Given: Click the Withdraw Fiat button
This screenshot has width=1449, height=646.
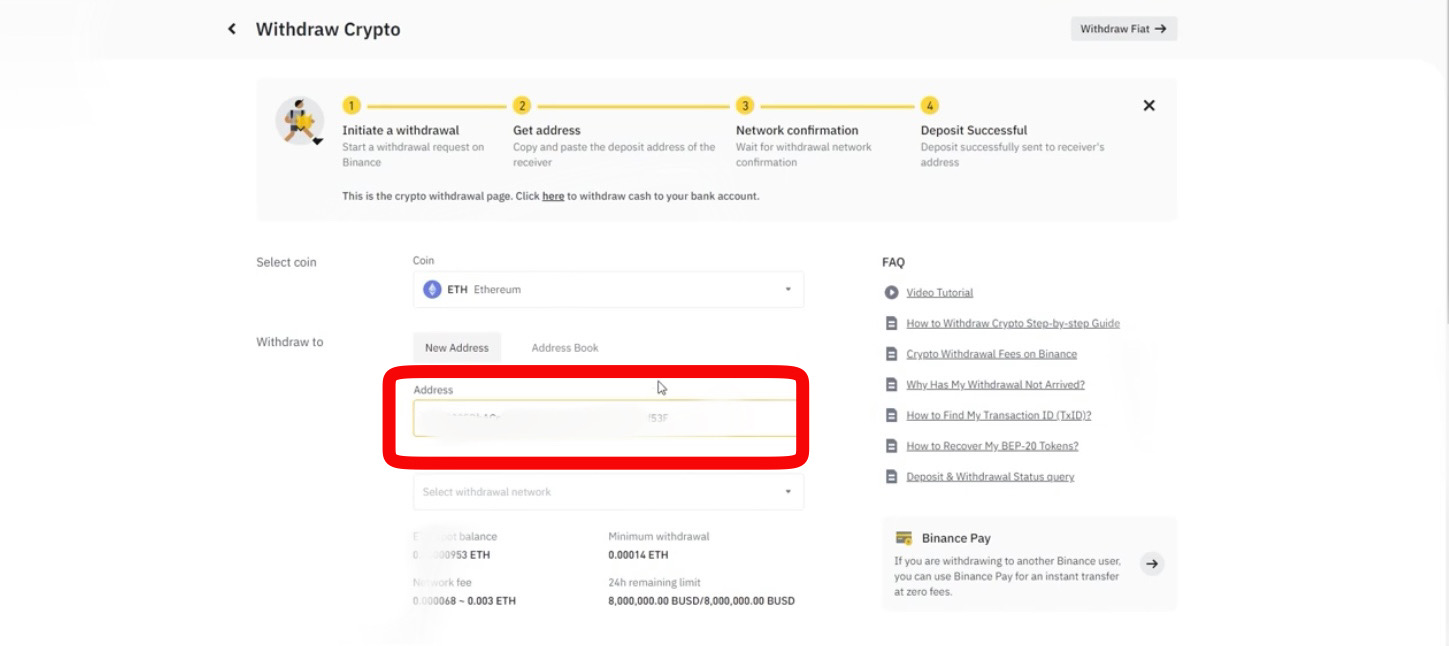Looking at the screenshot, I should (1123, 28).
